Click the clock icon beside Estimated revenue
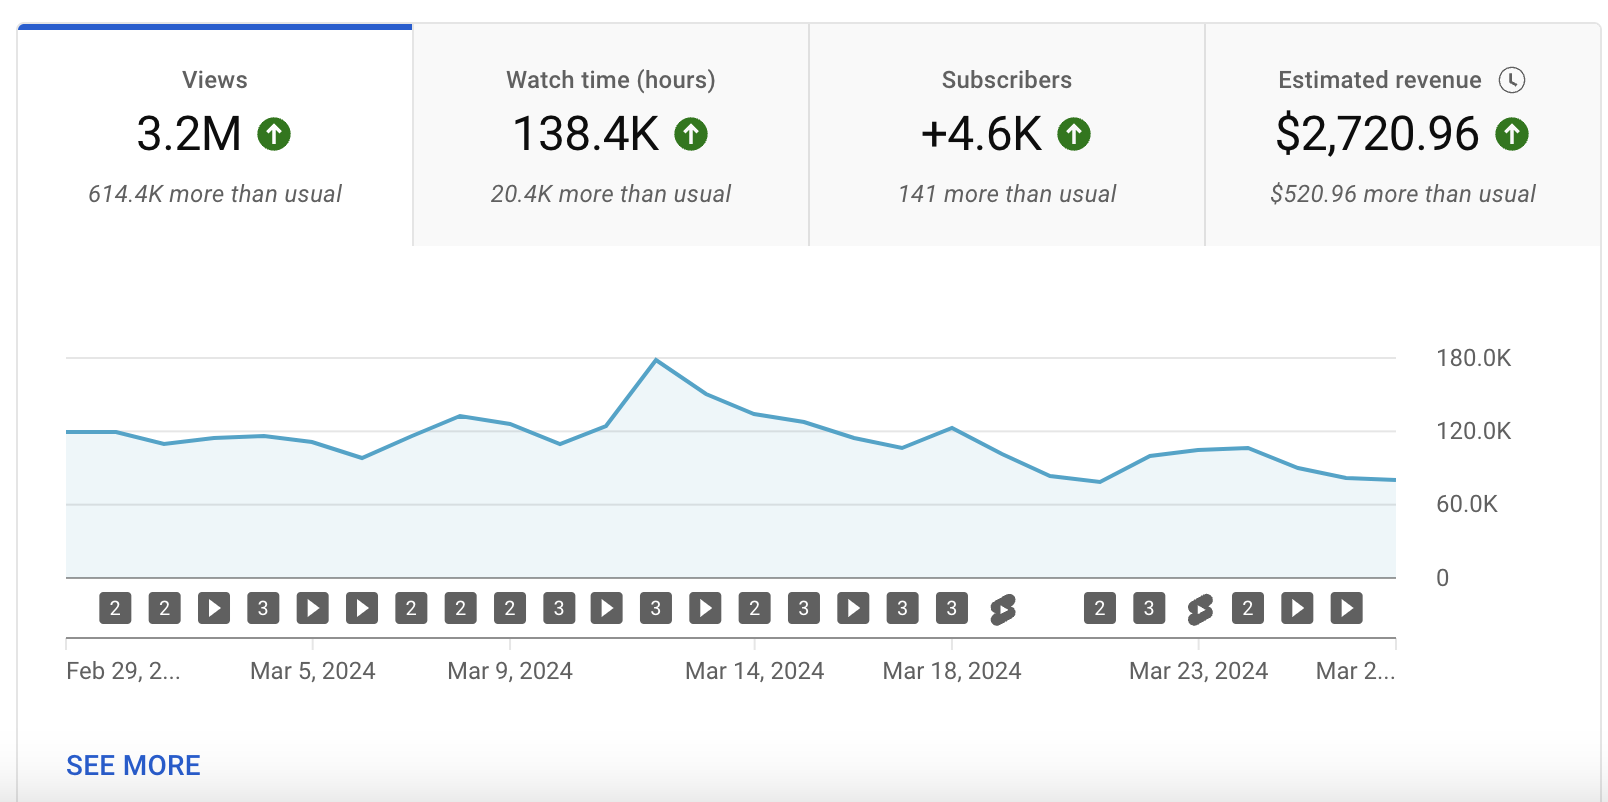This screenshot has width=1608, height=802. (x=1512, y=80)
